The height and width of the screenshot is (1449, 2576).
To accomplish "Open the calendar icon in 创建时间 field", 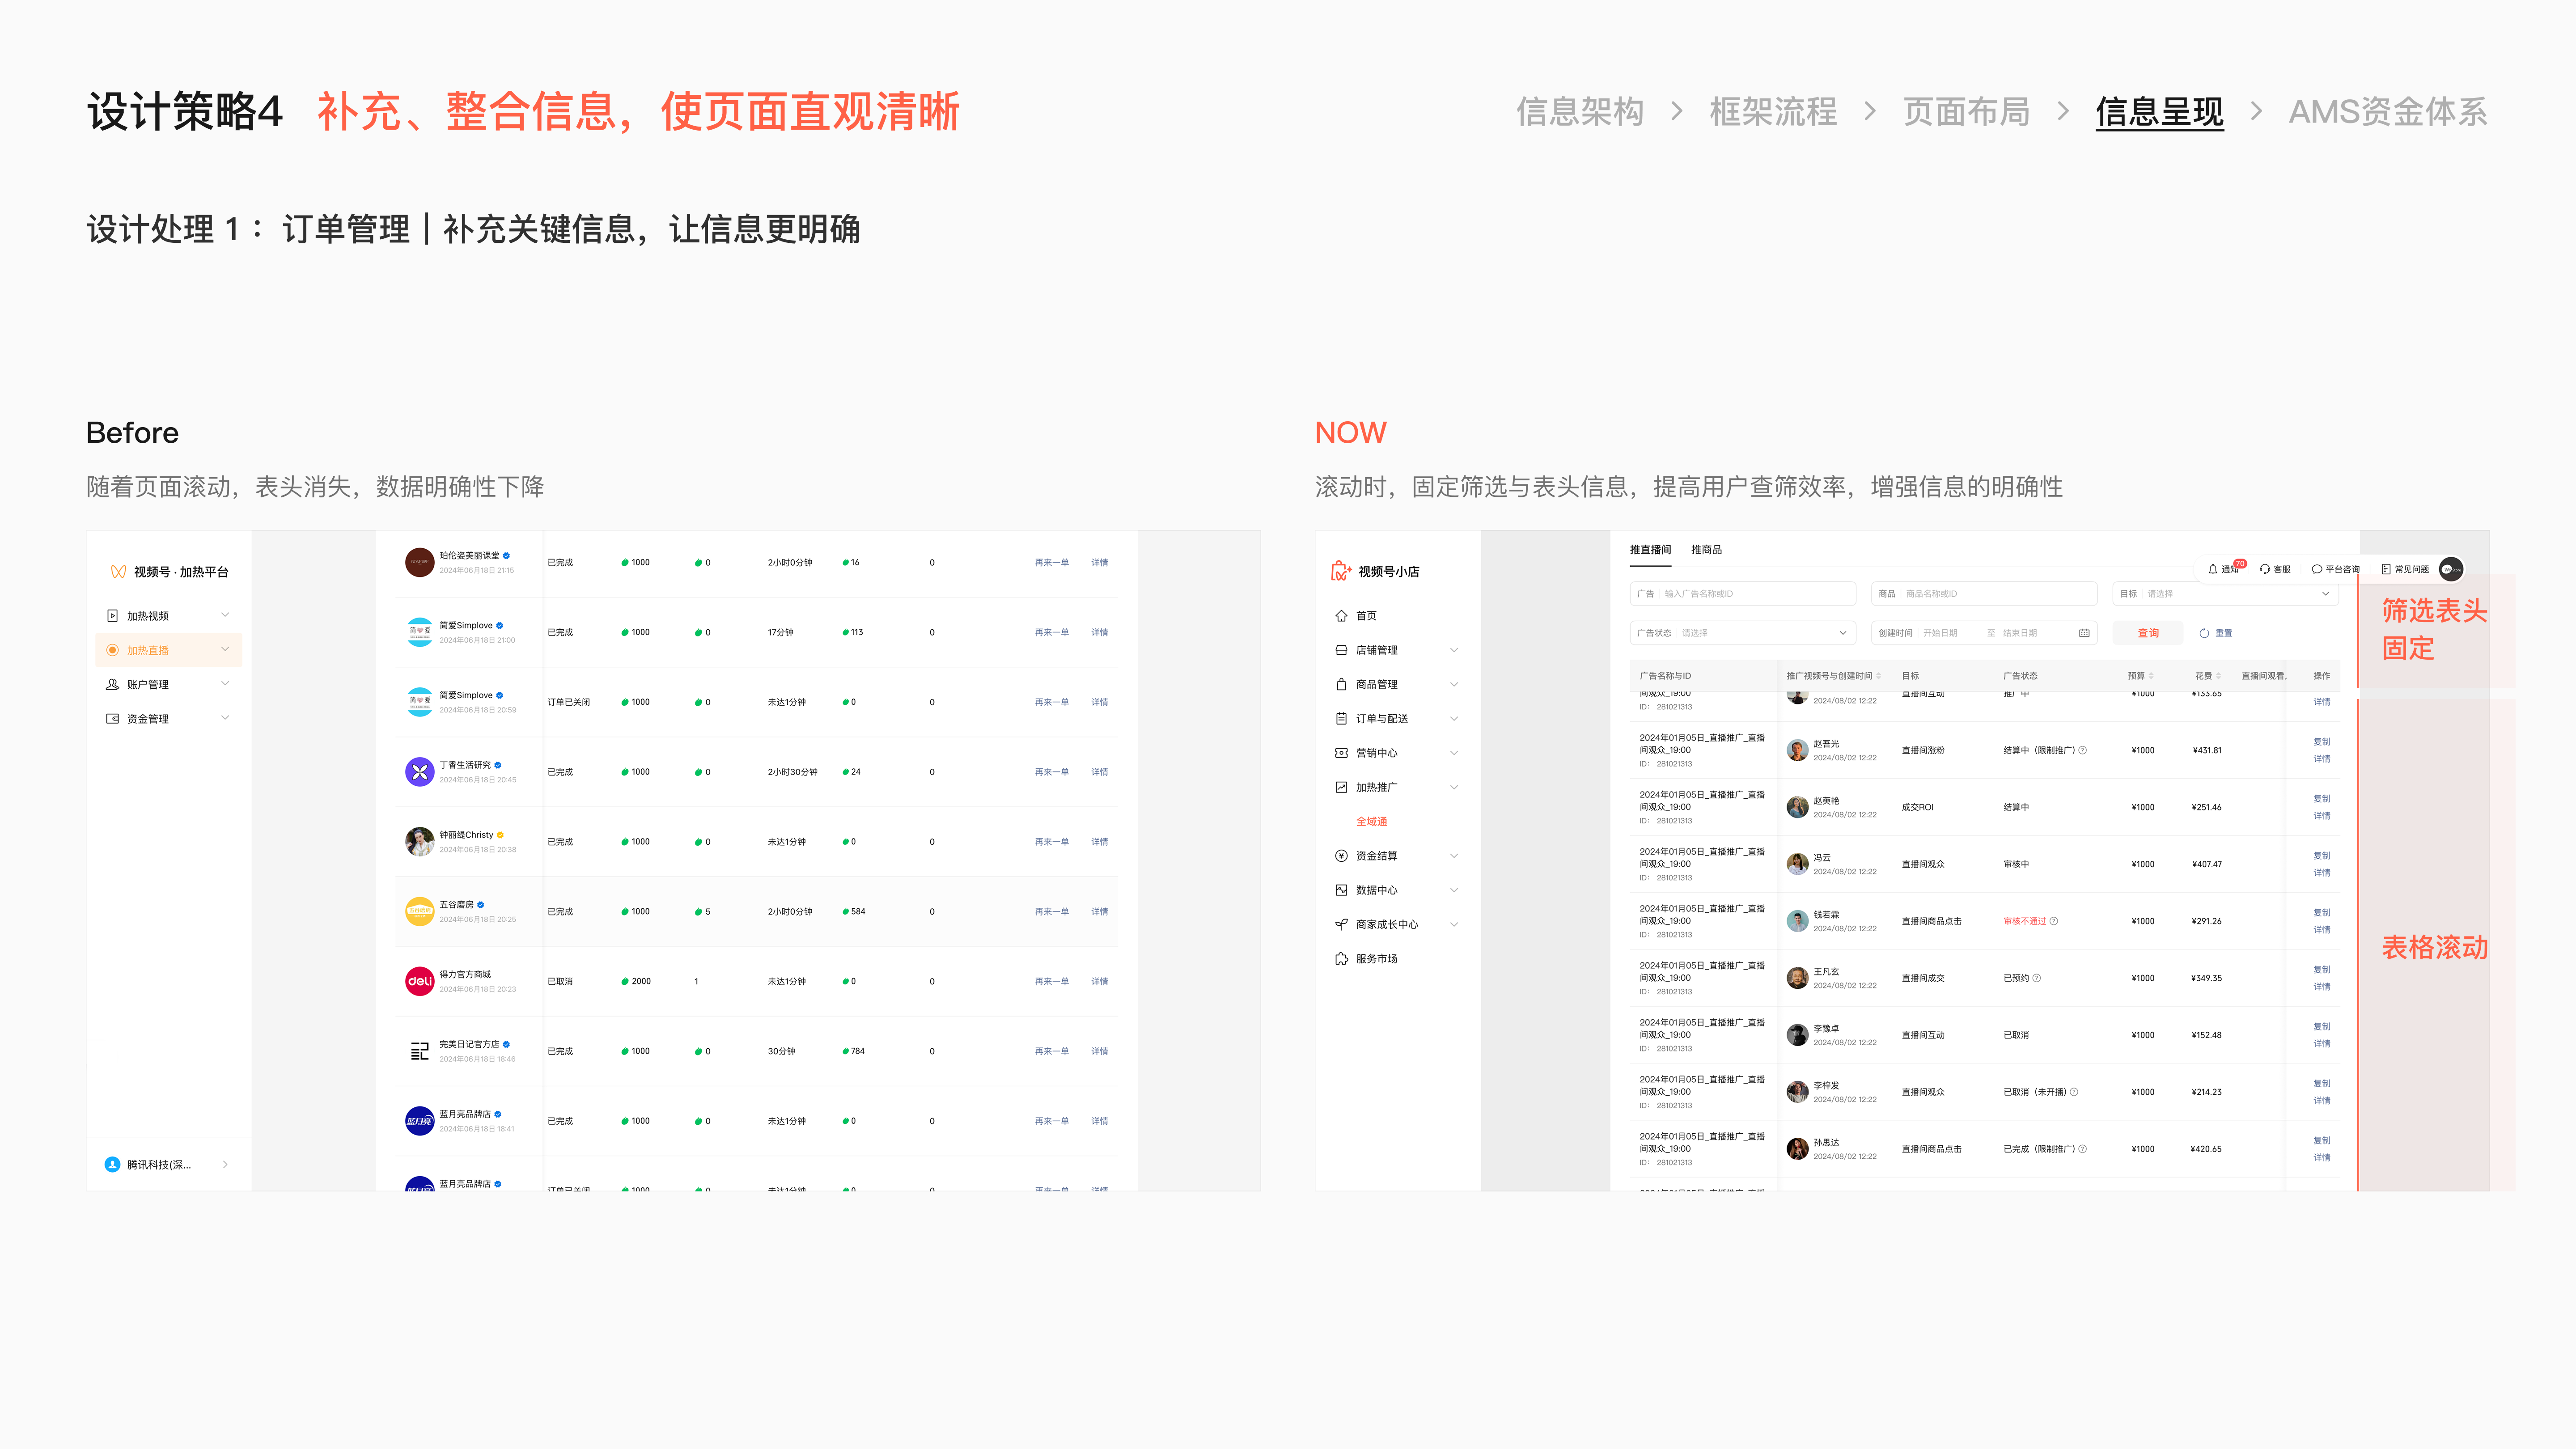I will tap(2084, 633).
